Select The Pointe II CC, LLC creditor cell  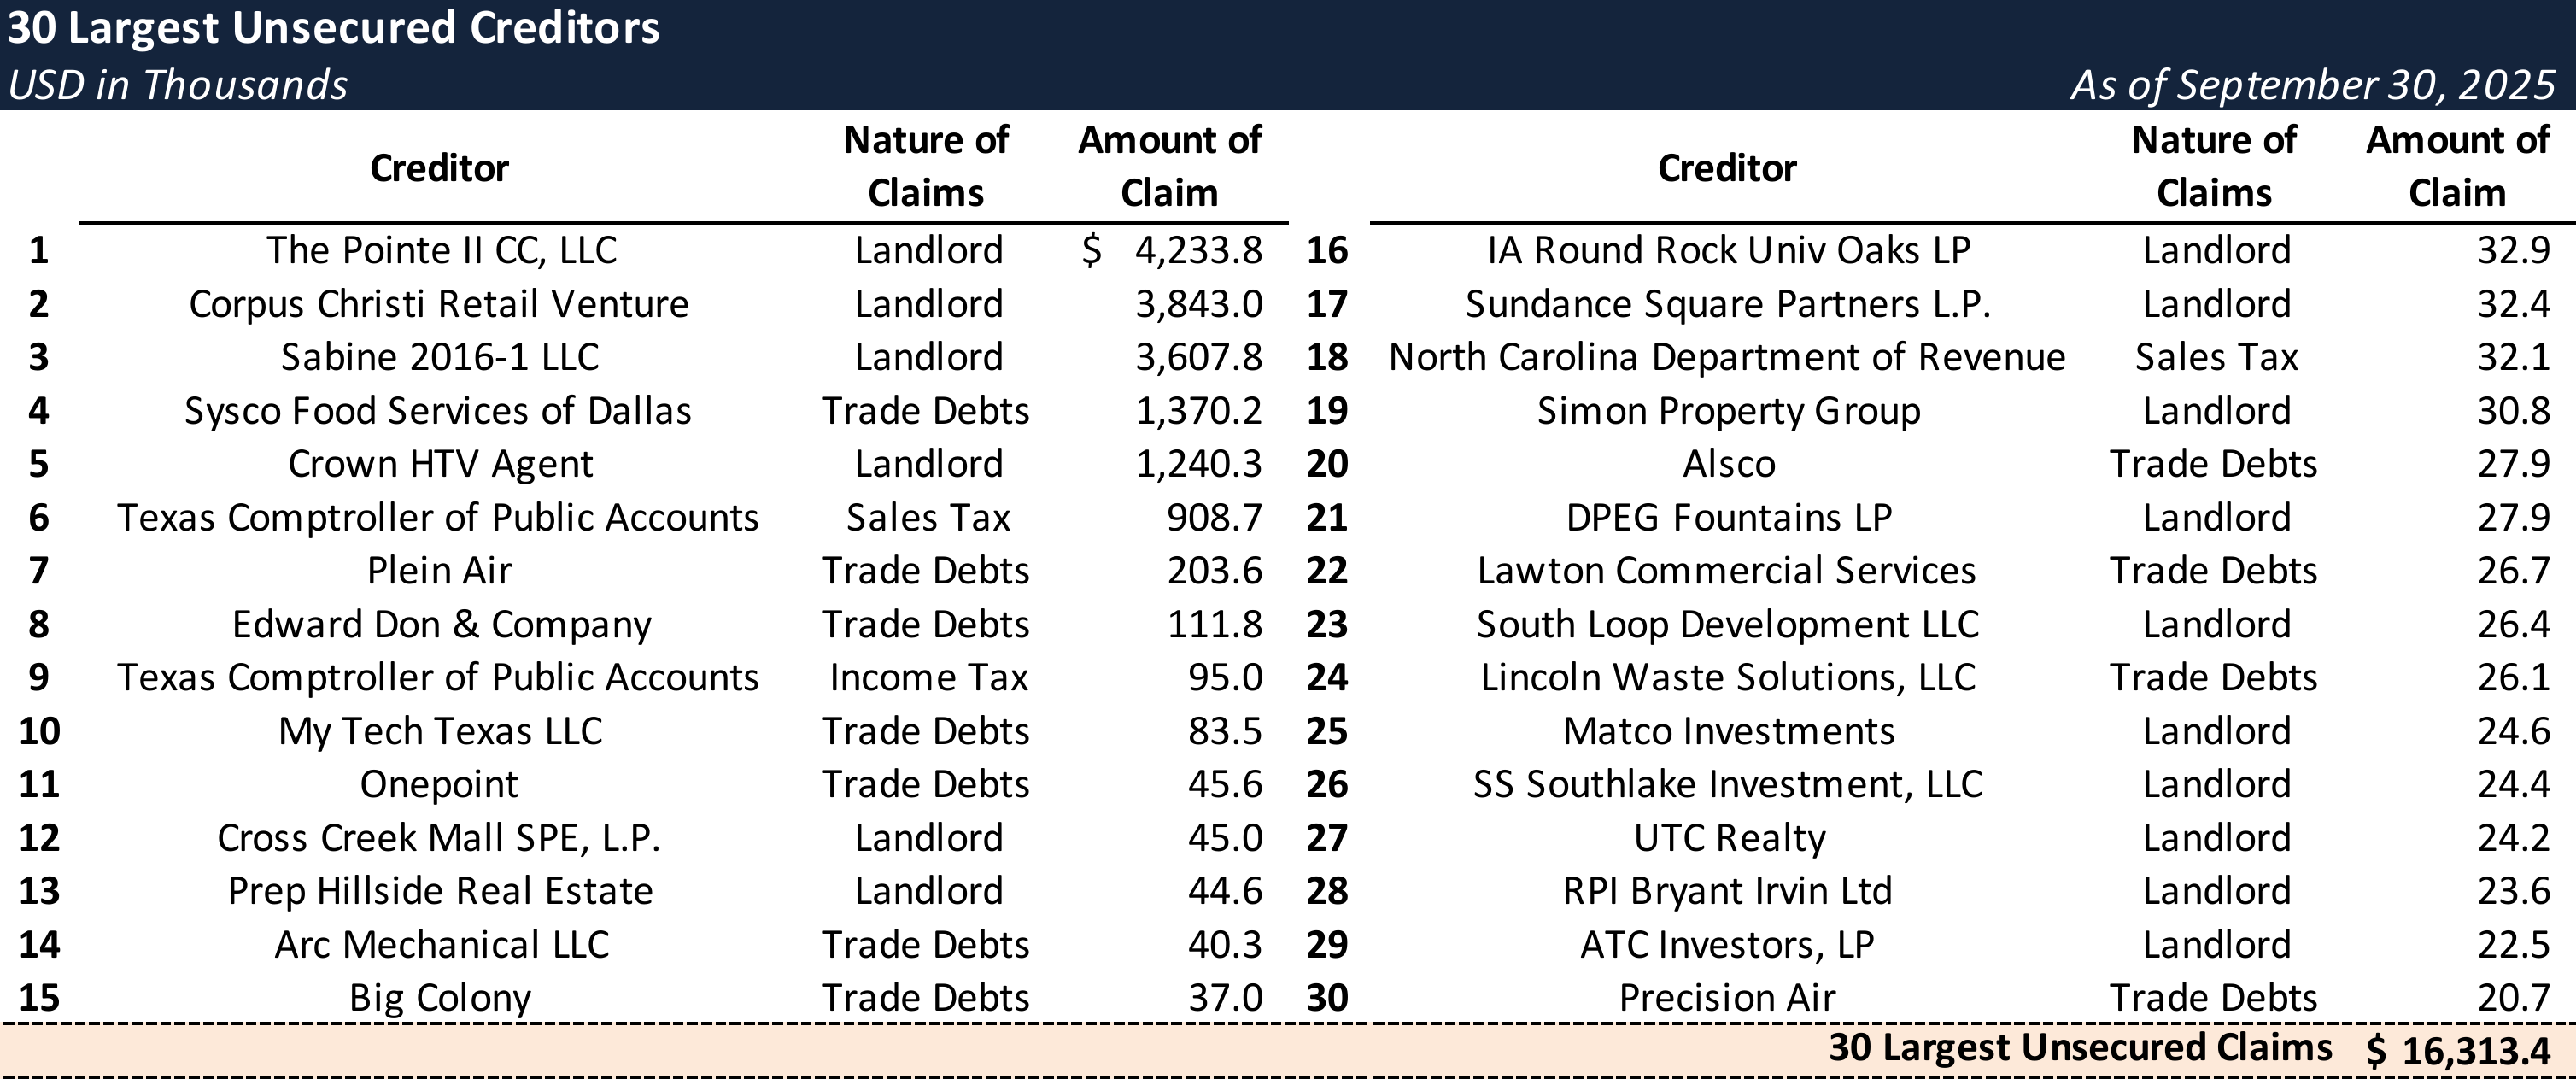(x=441, y=250)
